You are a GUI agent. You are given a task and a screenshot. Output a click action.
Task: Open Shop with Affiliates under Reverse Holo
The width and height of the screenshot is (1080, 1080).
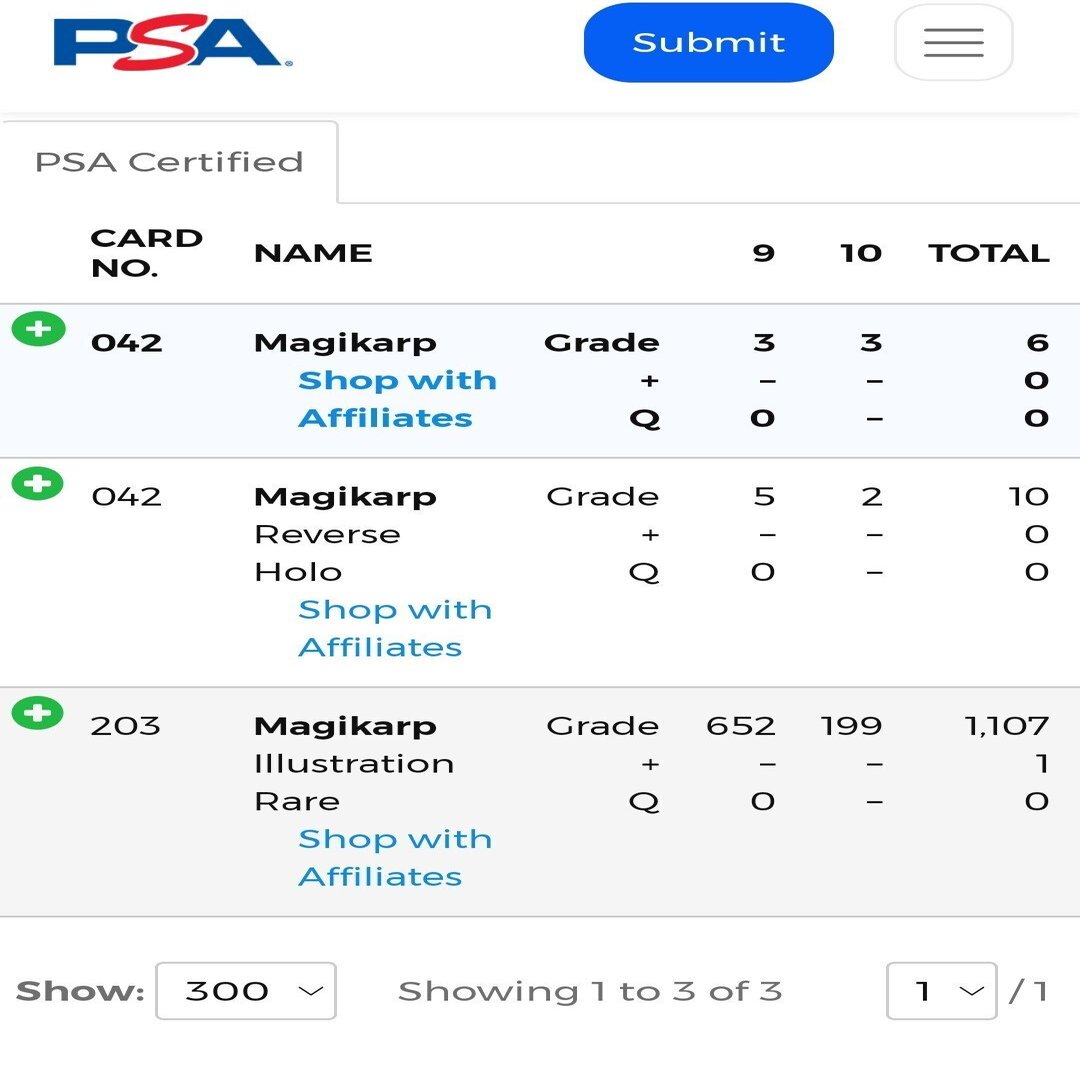395,628
